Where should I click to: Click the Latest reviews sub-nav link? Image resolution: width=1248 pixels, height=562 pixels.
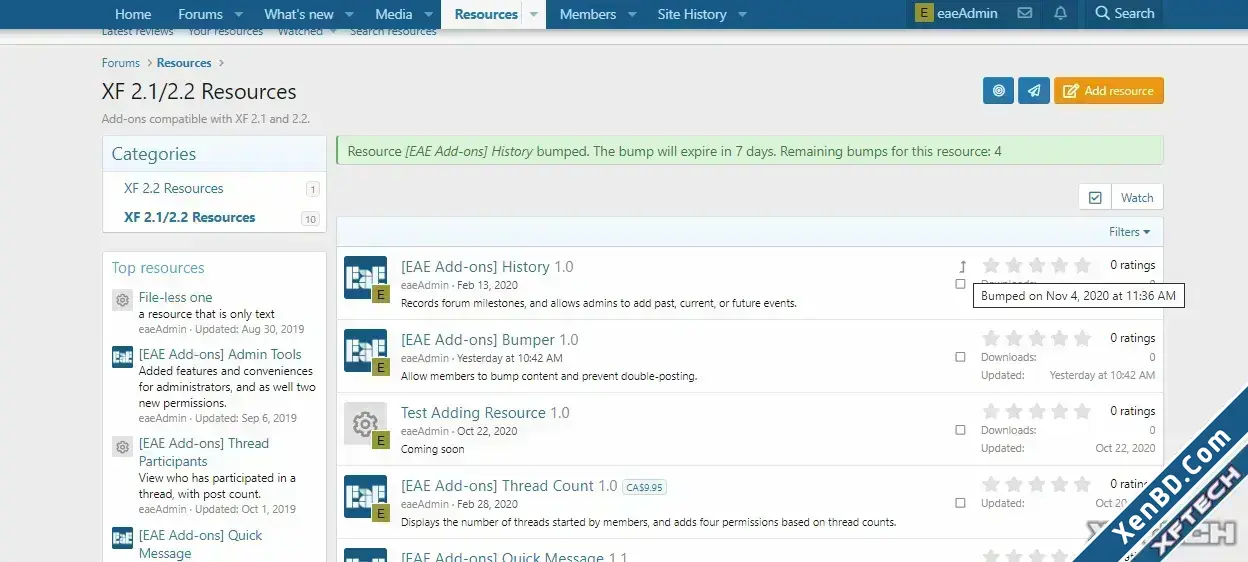138,32
